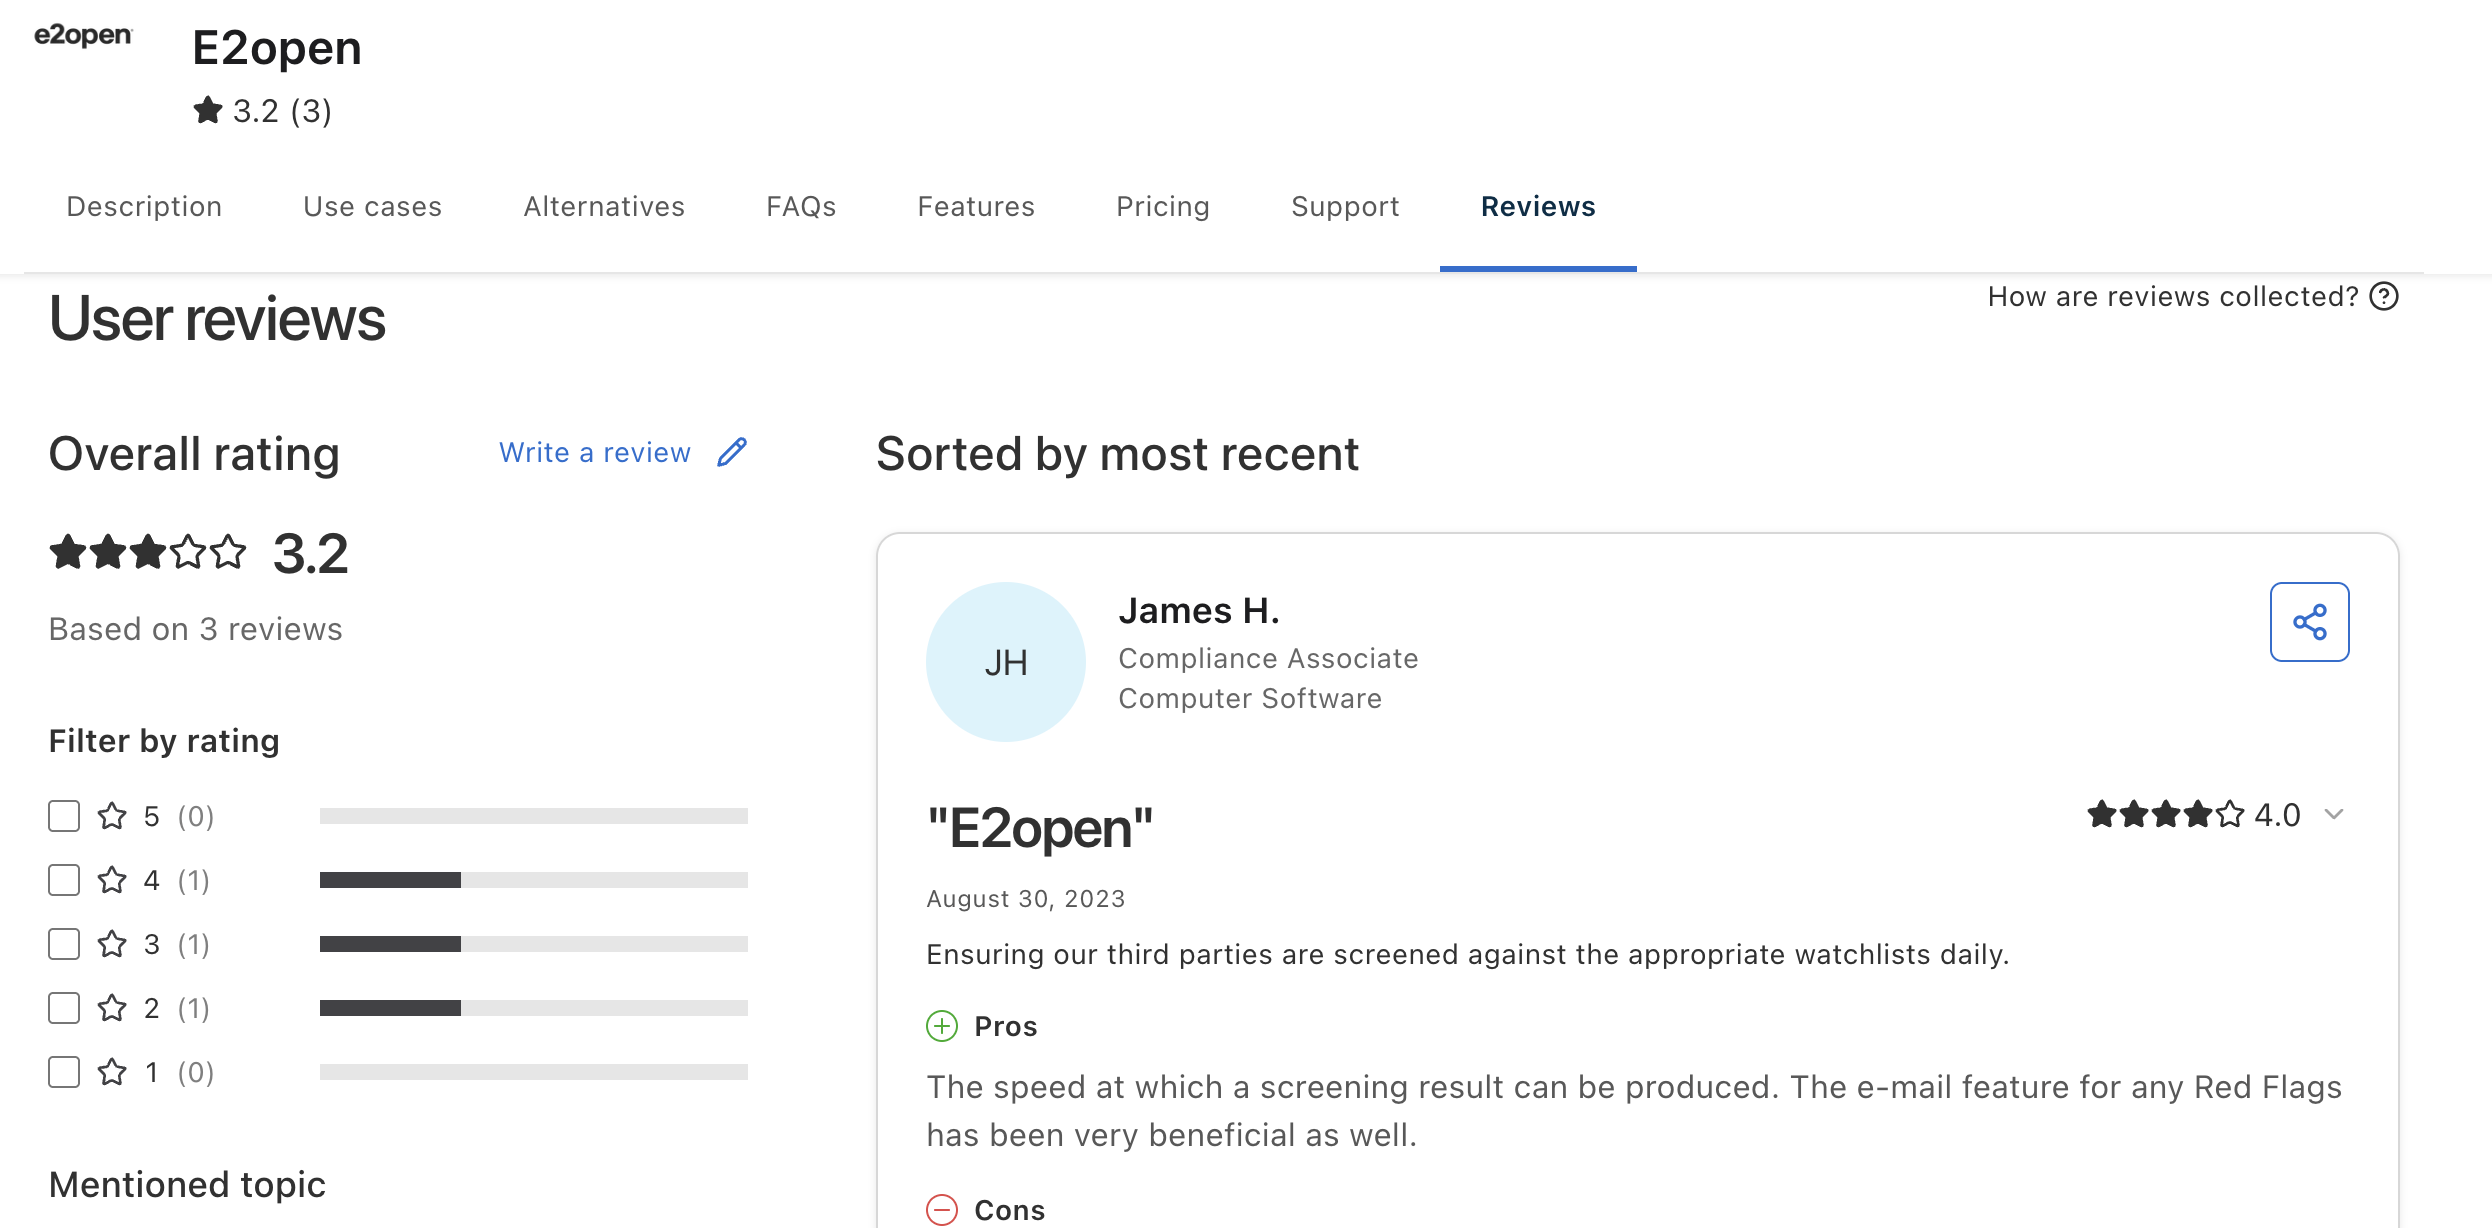
Task: Click the share icon on James H. review
Action: [x=2309, y=622]
